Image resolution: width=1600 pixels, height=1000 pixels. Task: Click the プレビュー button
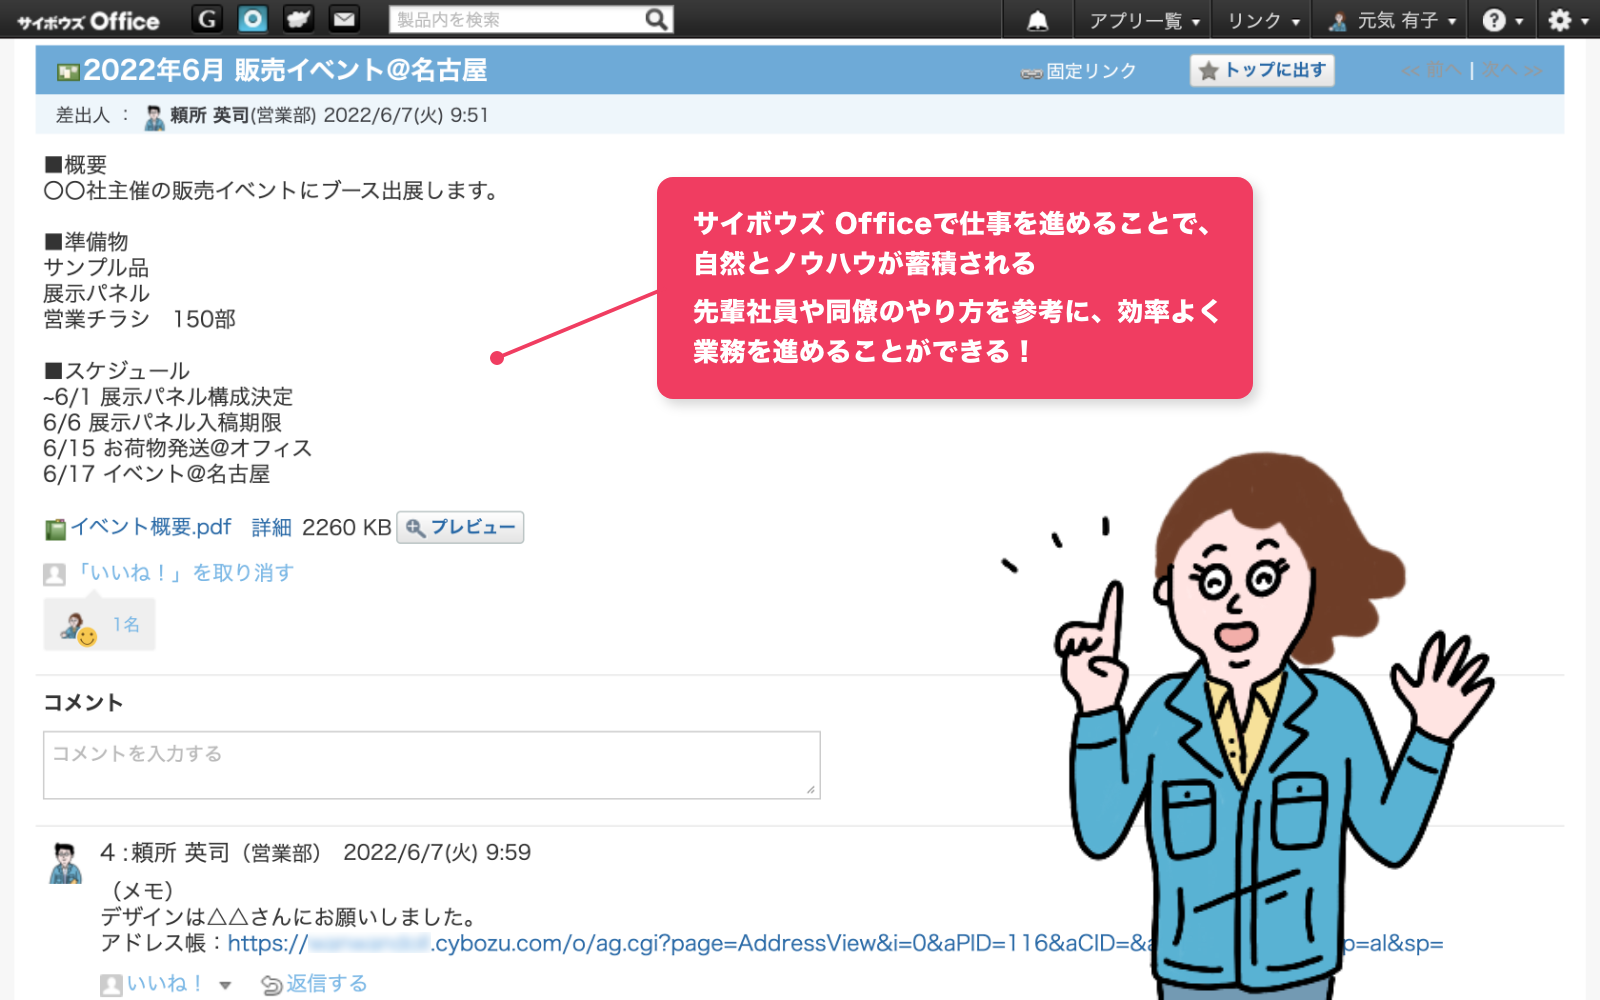point(460,527)
